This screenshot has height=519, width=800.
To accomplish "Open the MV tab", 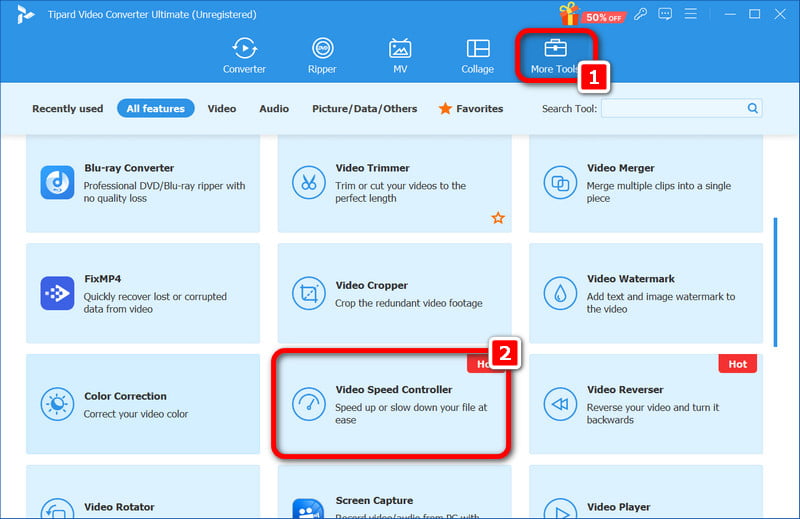I will [x=400, y=56].
